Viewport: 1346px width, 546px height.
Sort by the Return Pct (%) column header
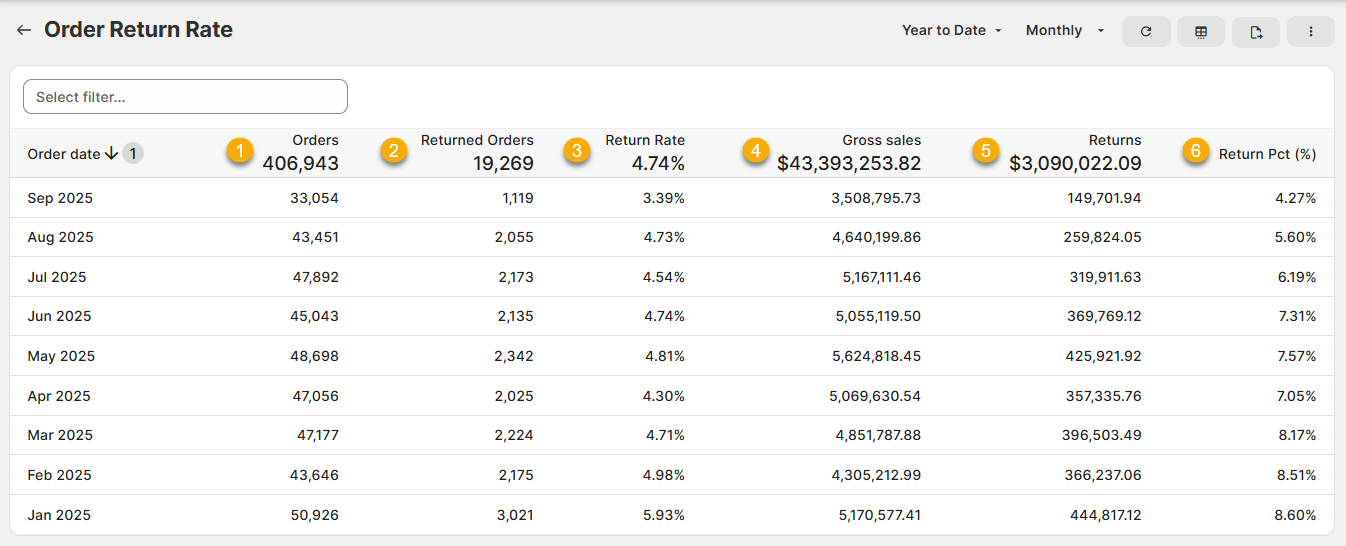coord(1266,154)
